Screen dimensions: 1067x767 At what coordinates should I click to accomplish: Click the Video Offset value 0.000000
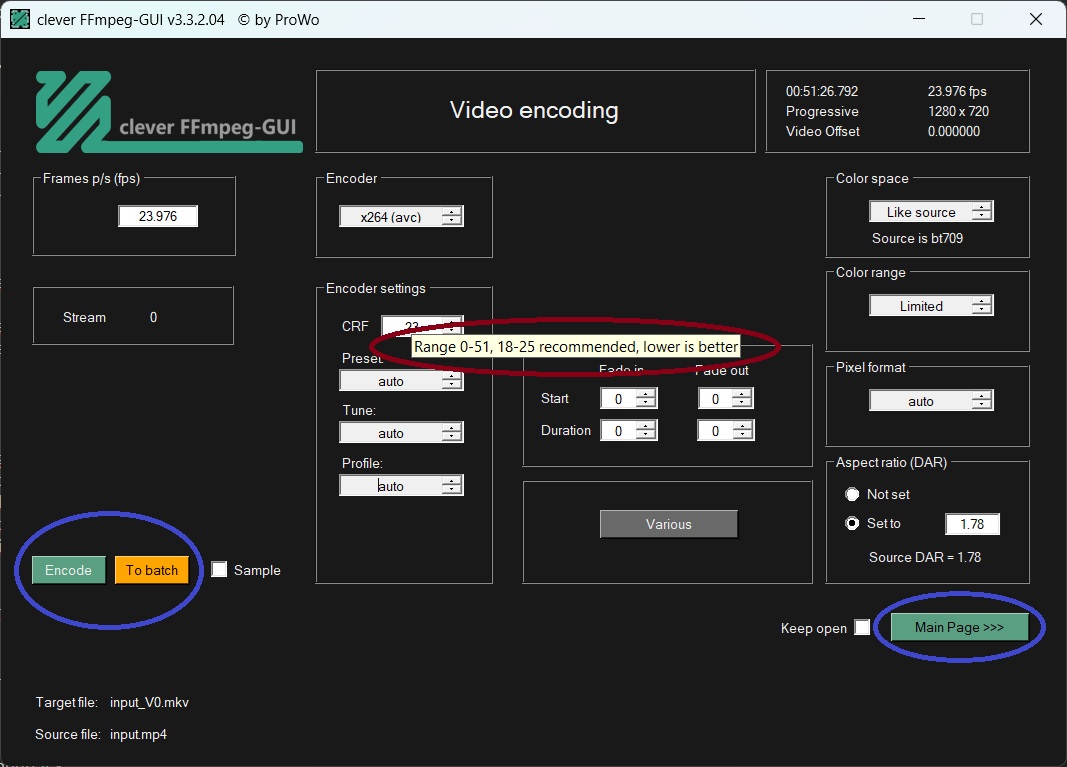pyautogui.click(x=953, y=131)
